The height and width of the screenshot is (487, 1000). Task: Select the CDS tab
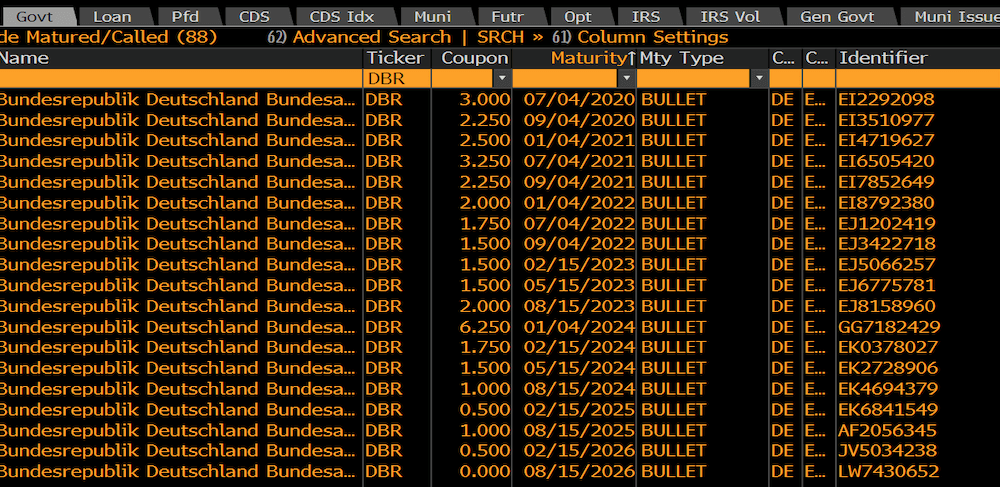click(254, 17)
